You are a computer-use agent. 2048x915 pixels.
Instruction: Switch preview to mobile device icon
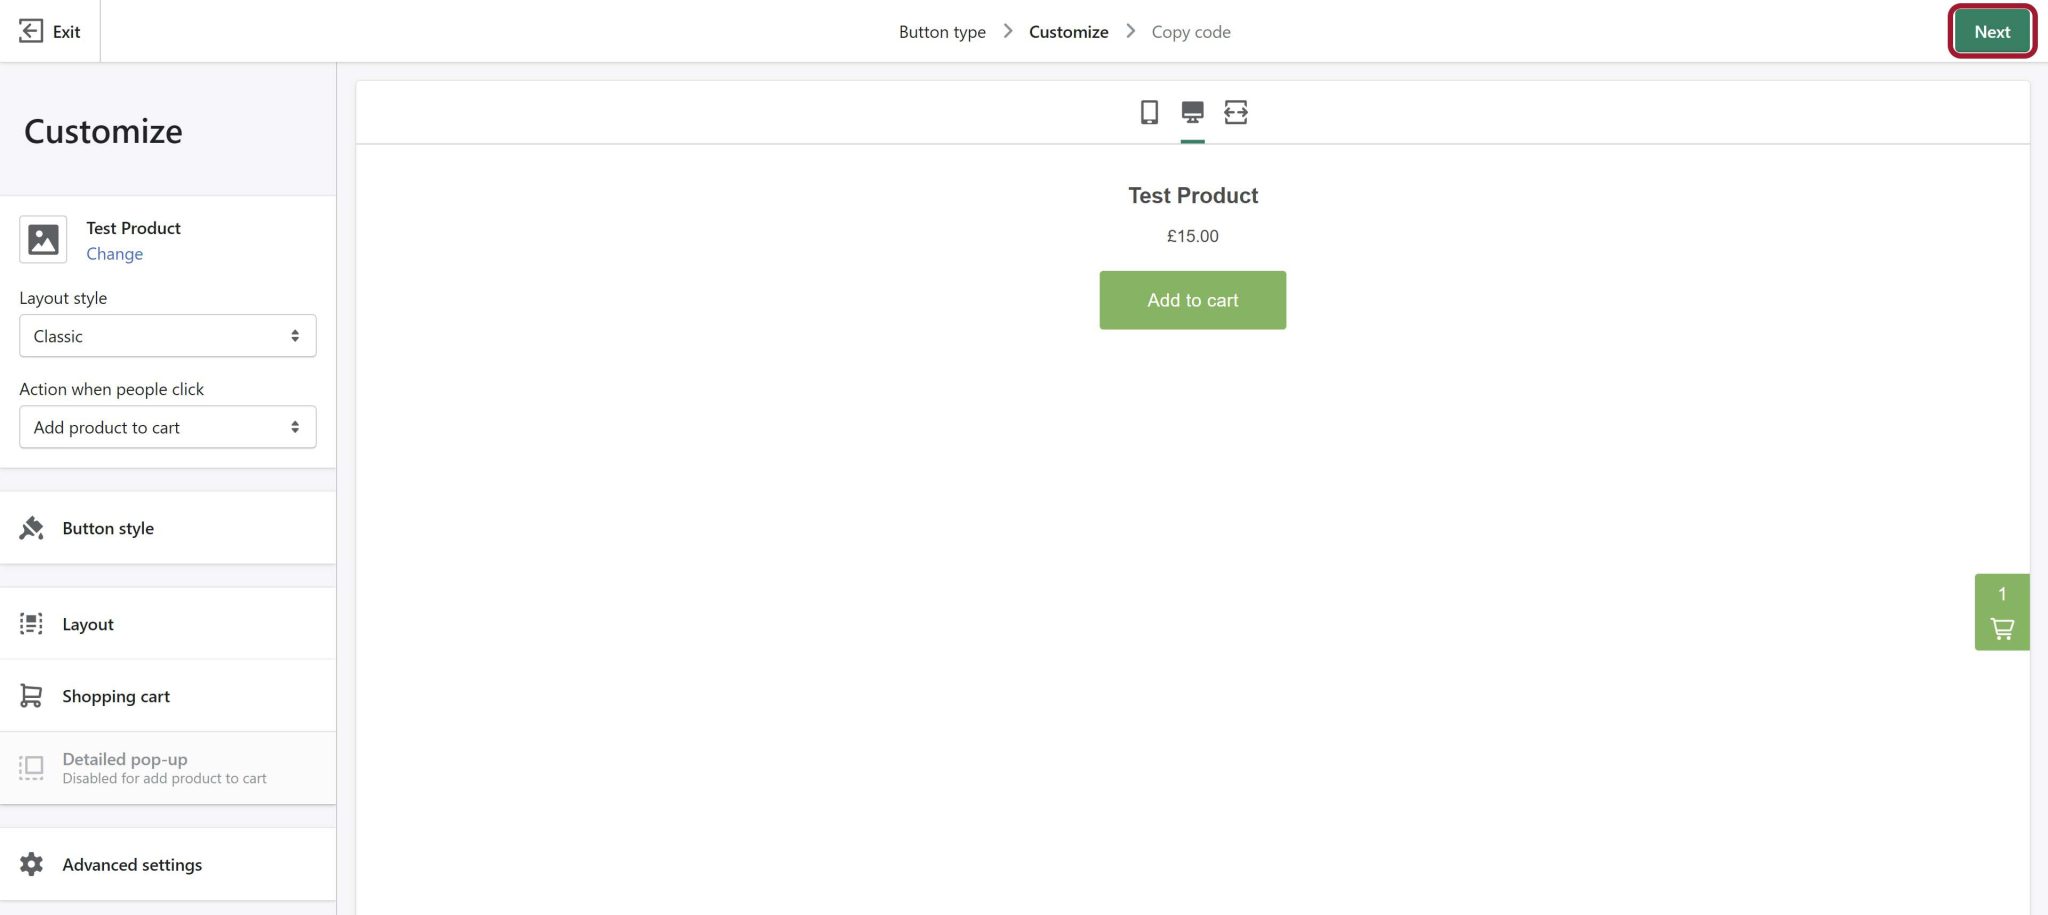1149,112
